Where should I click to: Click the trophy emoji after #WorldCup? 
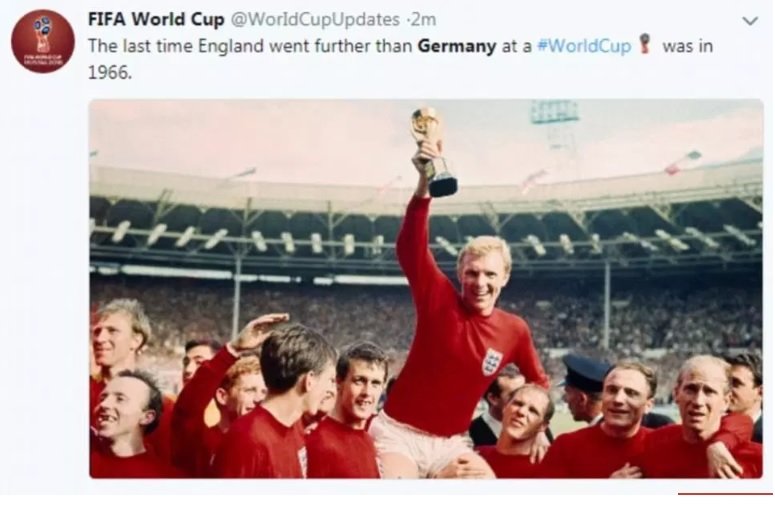644,44
